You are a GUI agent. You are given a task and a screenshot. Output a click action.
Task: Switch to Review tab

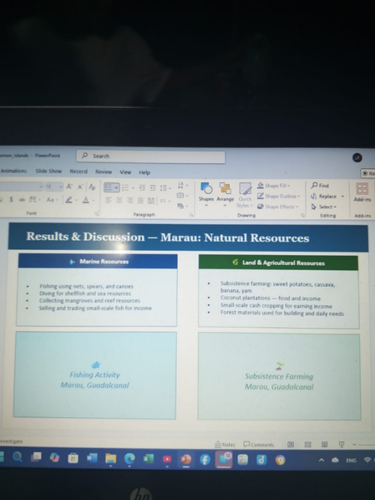coord(103,172)
